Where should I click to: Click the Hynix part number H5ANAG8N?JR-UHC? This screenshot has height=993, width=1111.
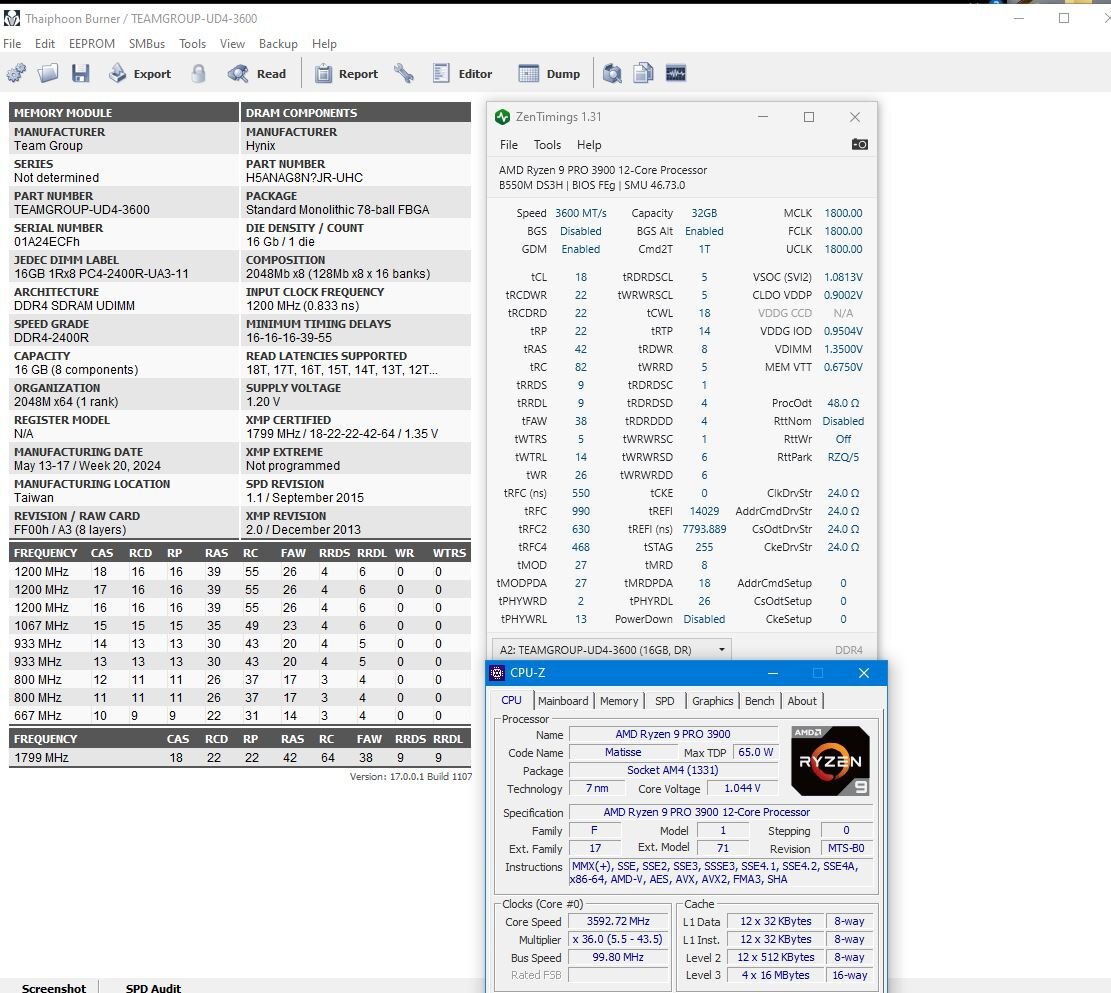(304, 178)
